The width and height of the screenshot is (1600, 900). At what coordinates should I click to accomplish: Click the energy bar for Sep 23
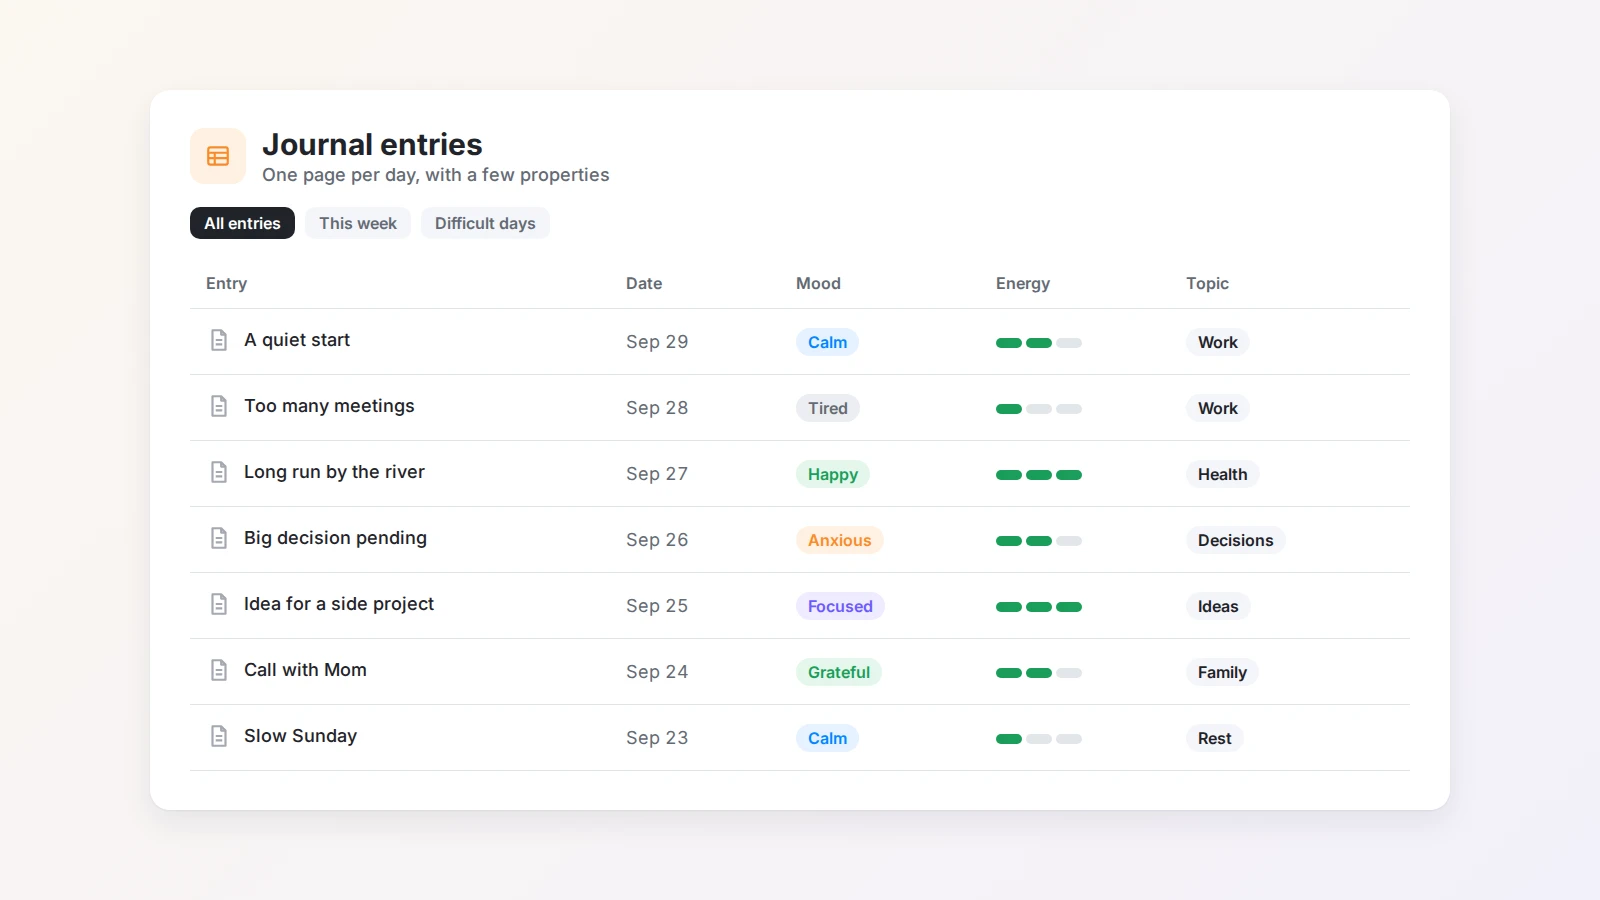pos(1039,739)
